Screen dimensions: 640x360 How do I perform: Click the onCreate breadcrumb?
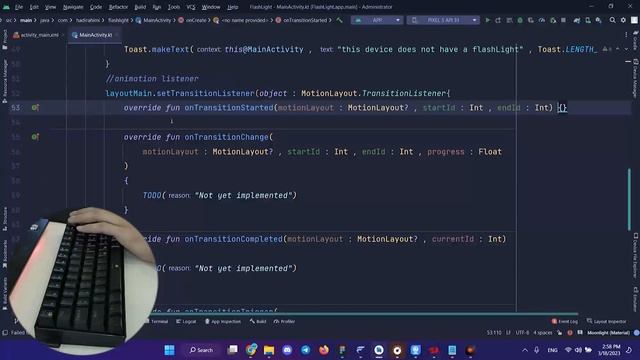coord(192,20)
